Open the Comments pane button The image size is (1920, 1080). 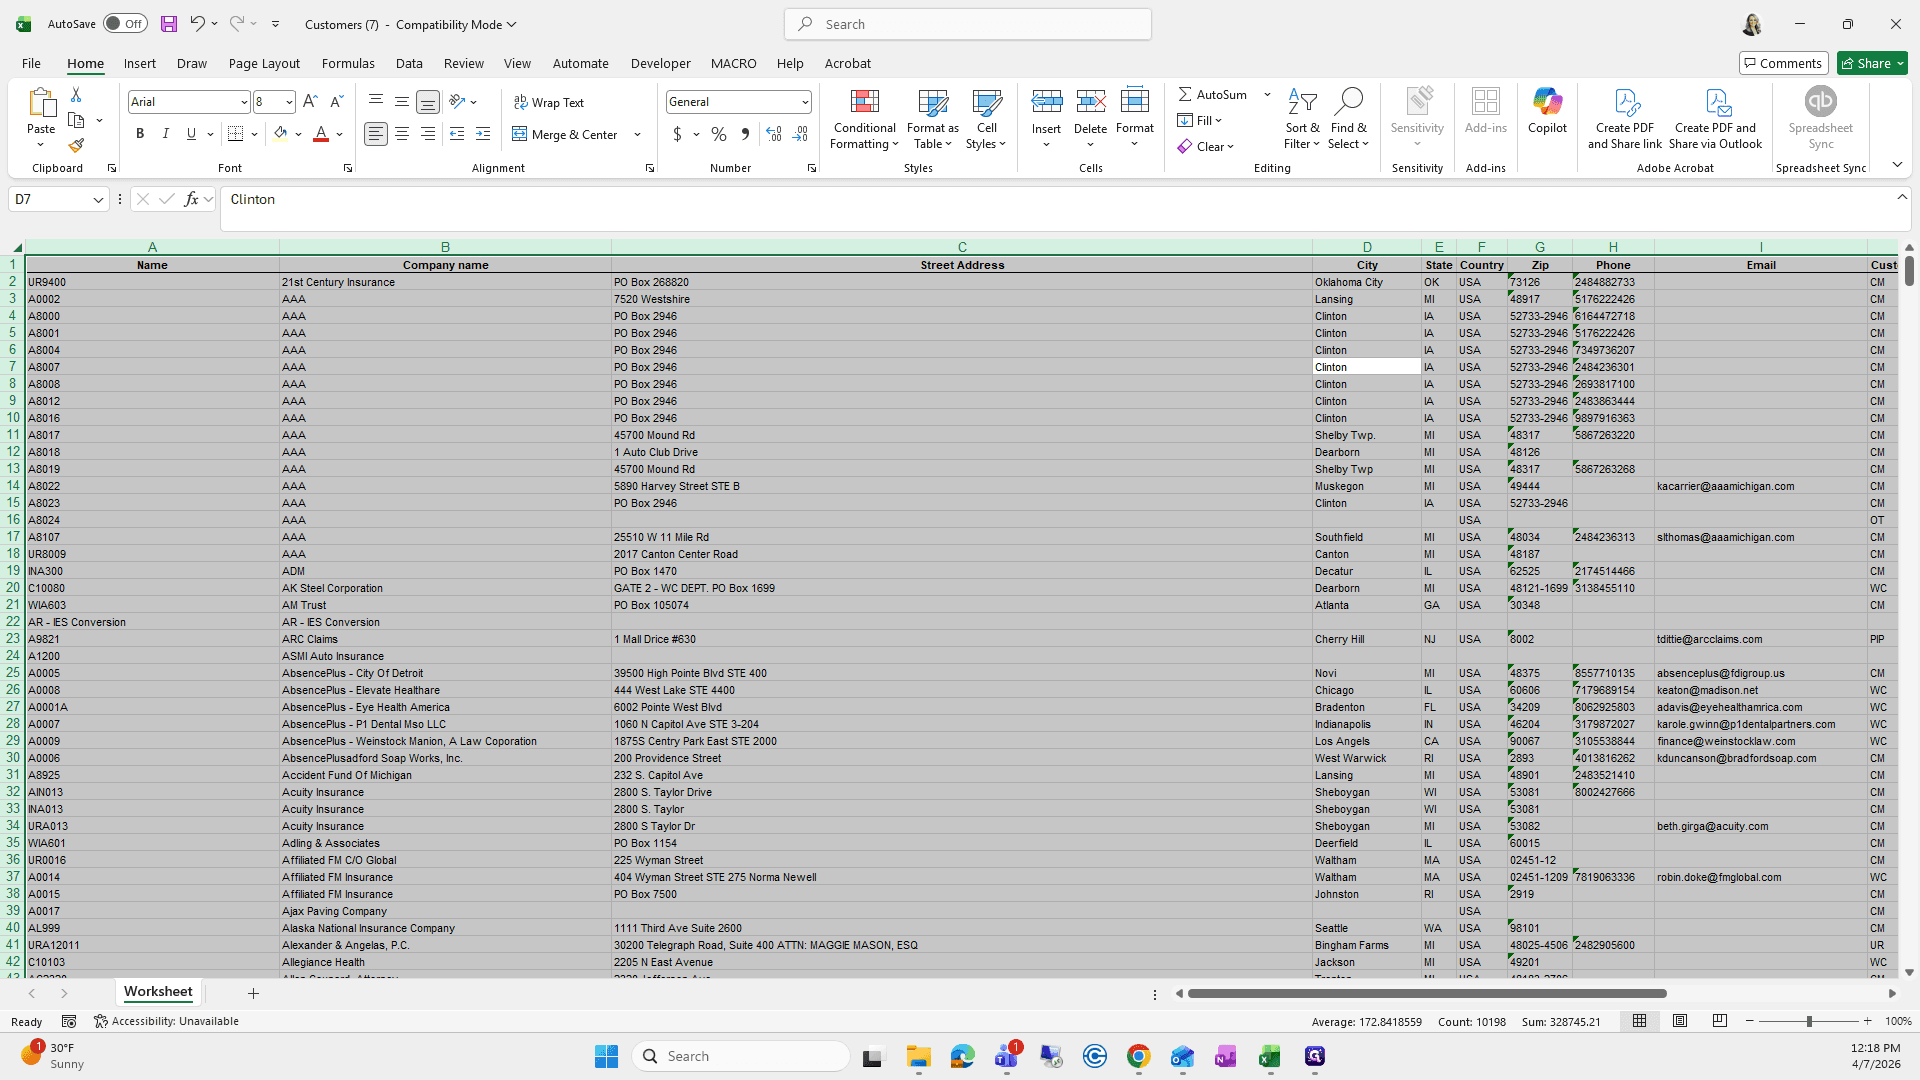[1783, 63]
